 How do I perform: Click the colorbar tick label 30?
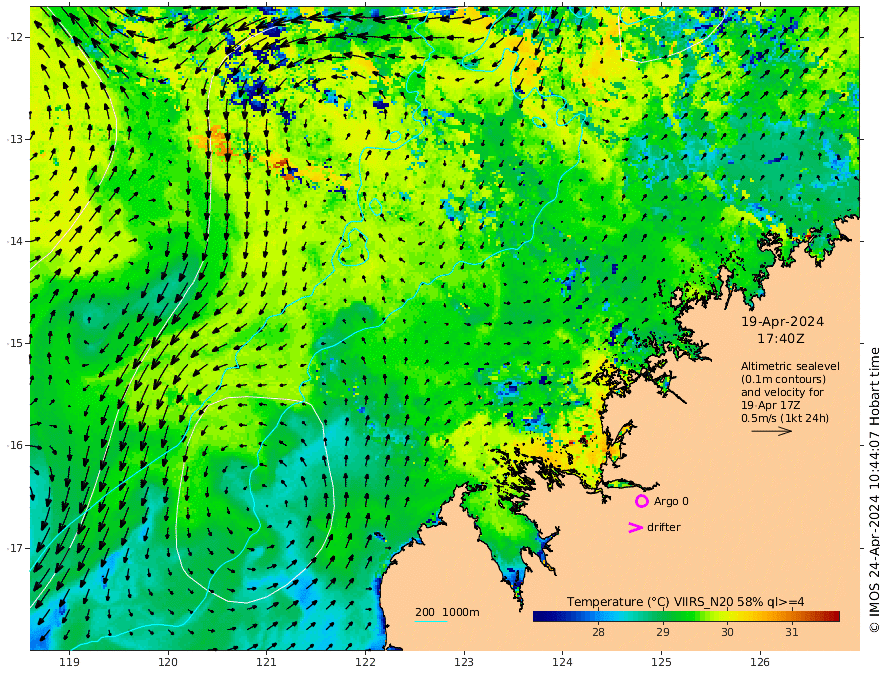[727, 632]
